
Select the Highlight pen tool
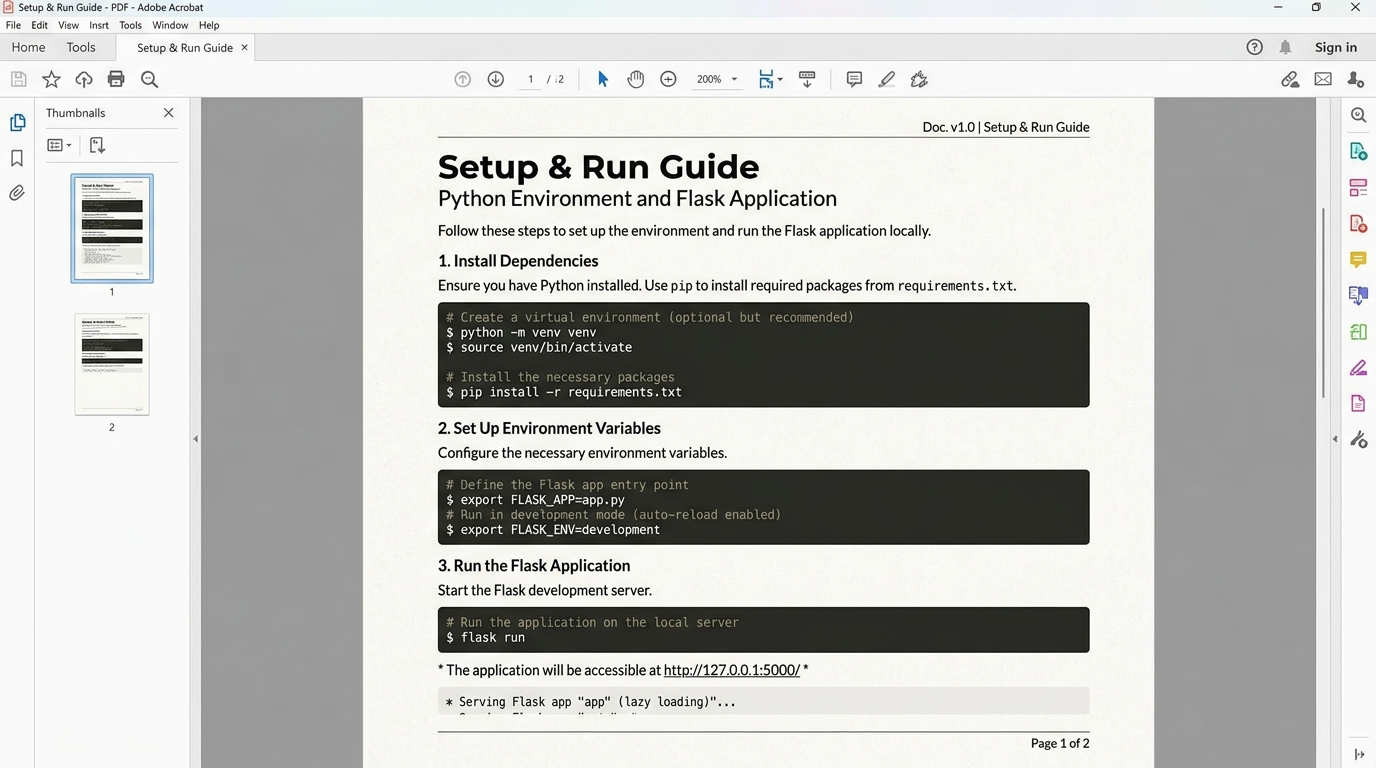tap(886, 79)
